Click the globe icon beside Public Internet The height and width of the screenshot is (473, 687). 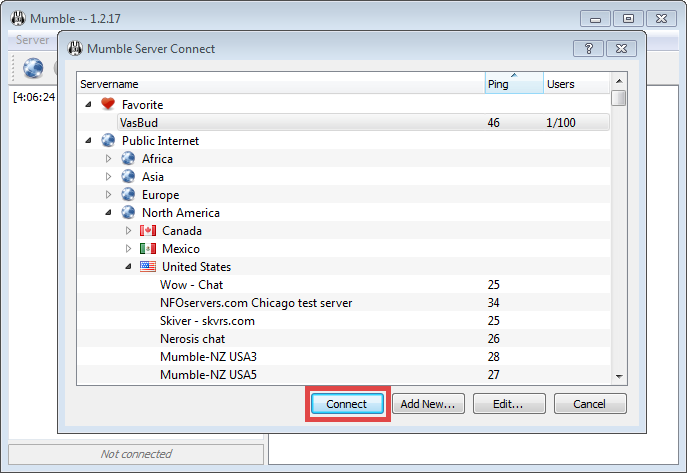[108, 141]
